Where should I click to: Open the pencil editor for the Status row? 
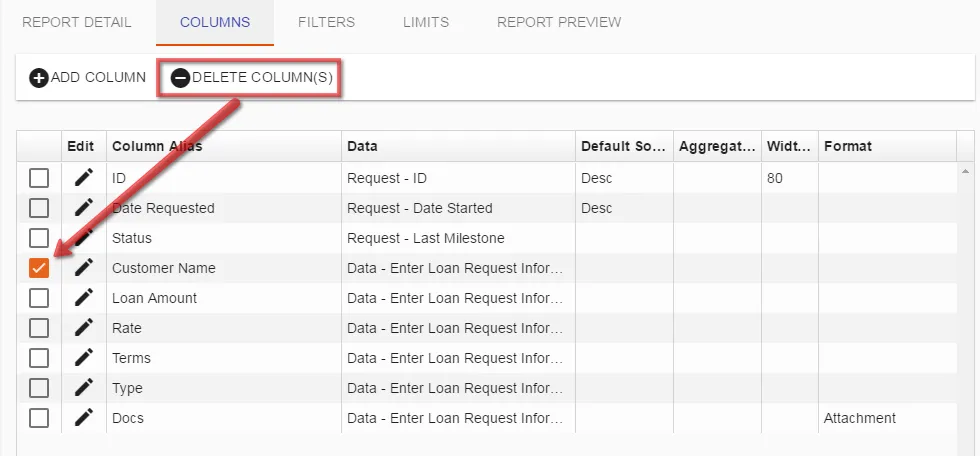(x=83, y=238)
